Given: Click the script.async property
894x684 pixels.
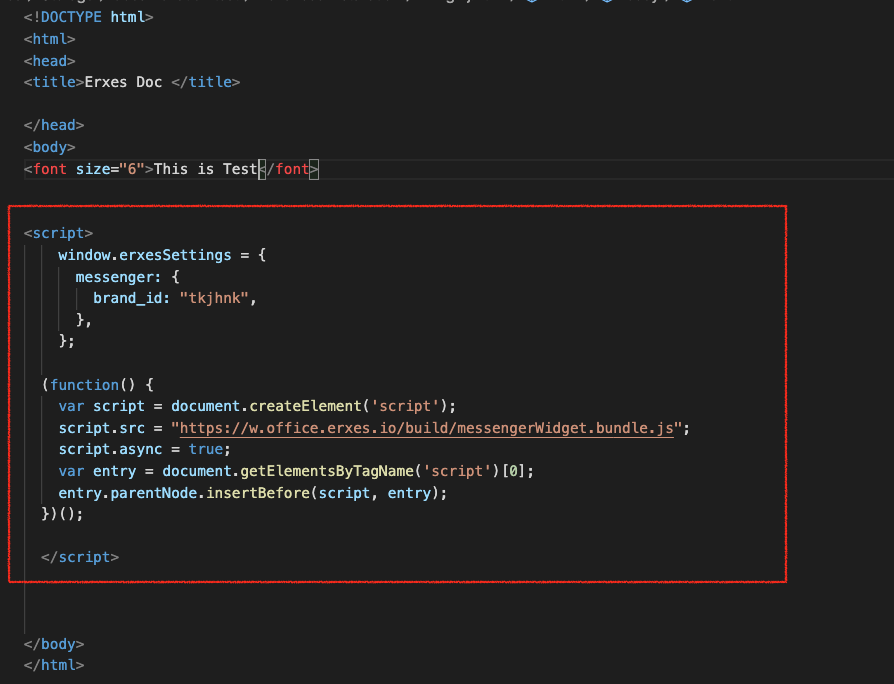Looking at the screenshot, I should pyautogui.click(x=110, y=449).
